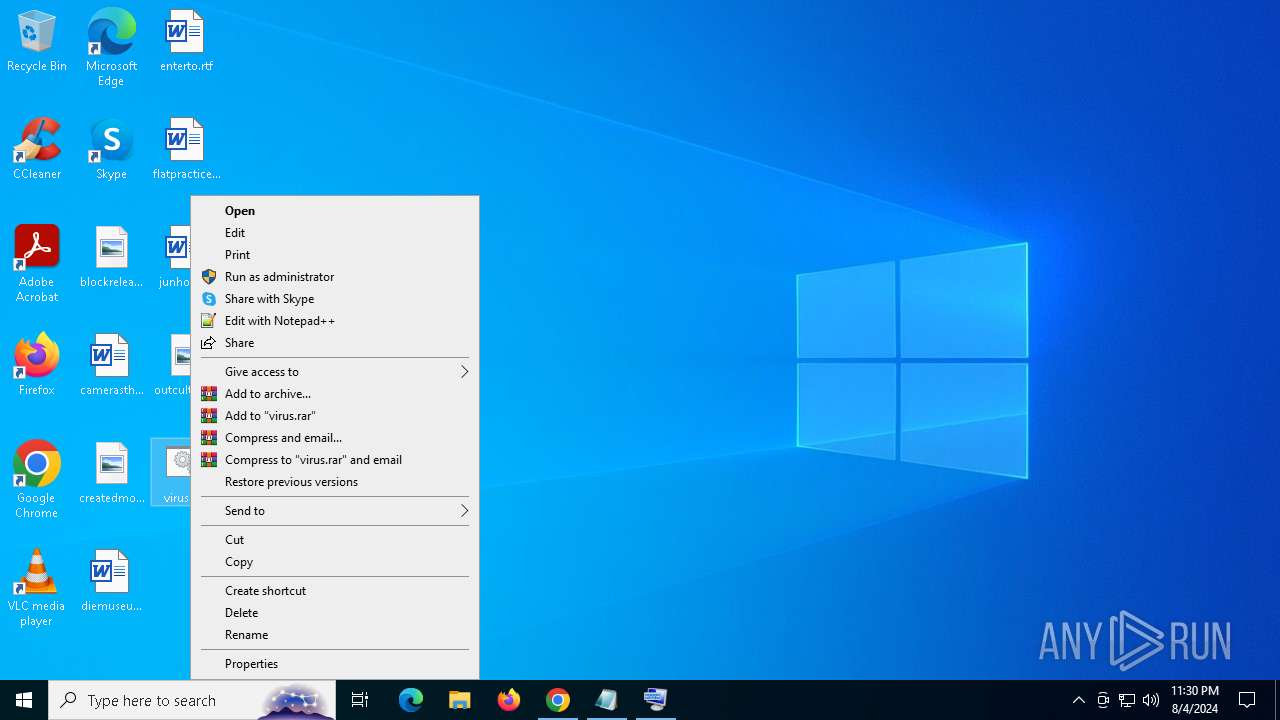Image resolution: width=1280 pixels, height=720 pixels.
Task: Choose Cut in the context menu
Action: [x=335, y=540]
